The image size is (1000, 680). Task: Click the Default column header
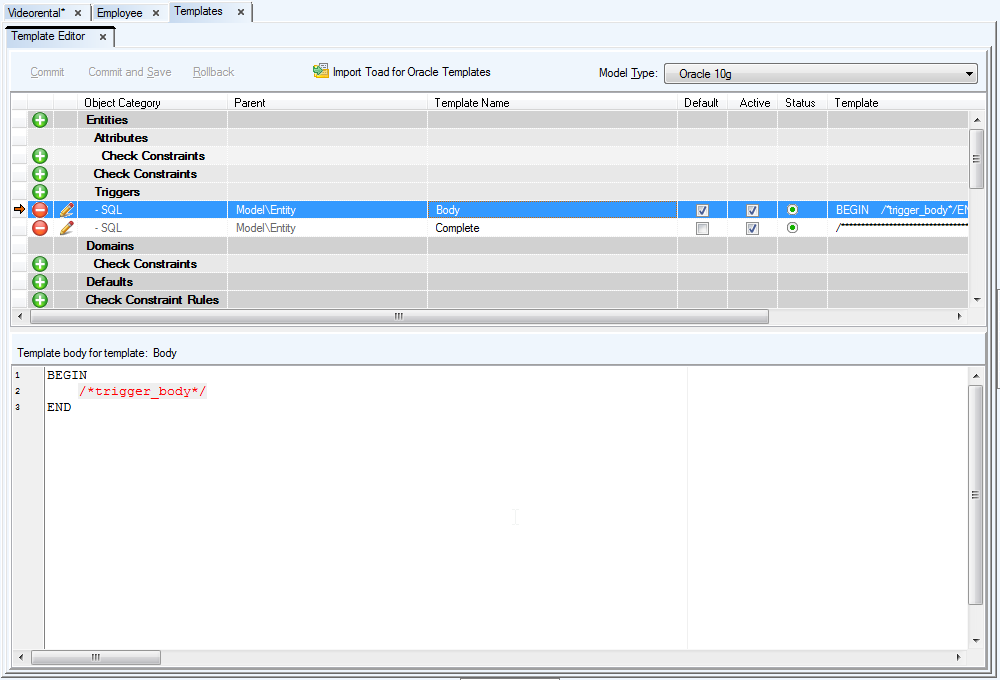702,103
